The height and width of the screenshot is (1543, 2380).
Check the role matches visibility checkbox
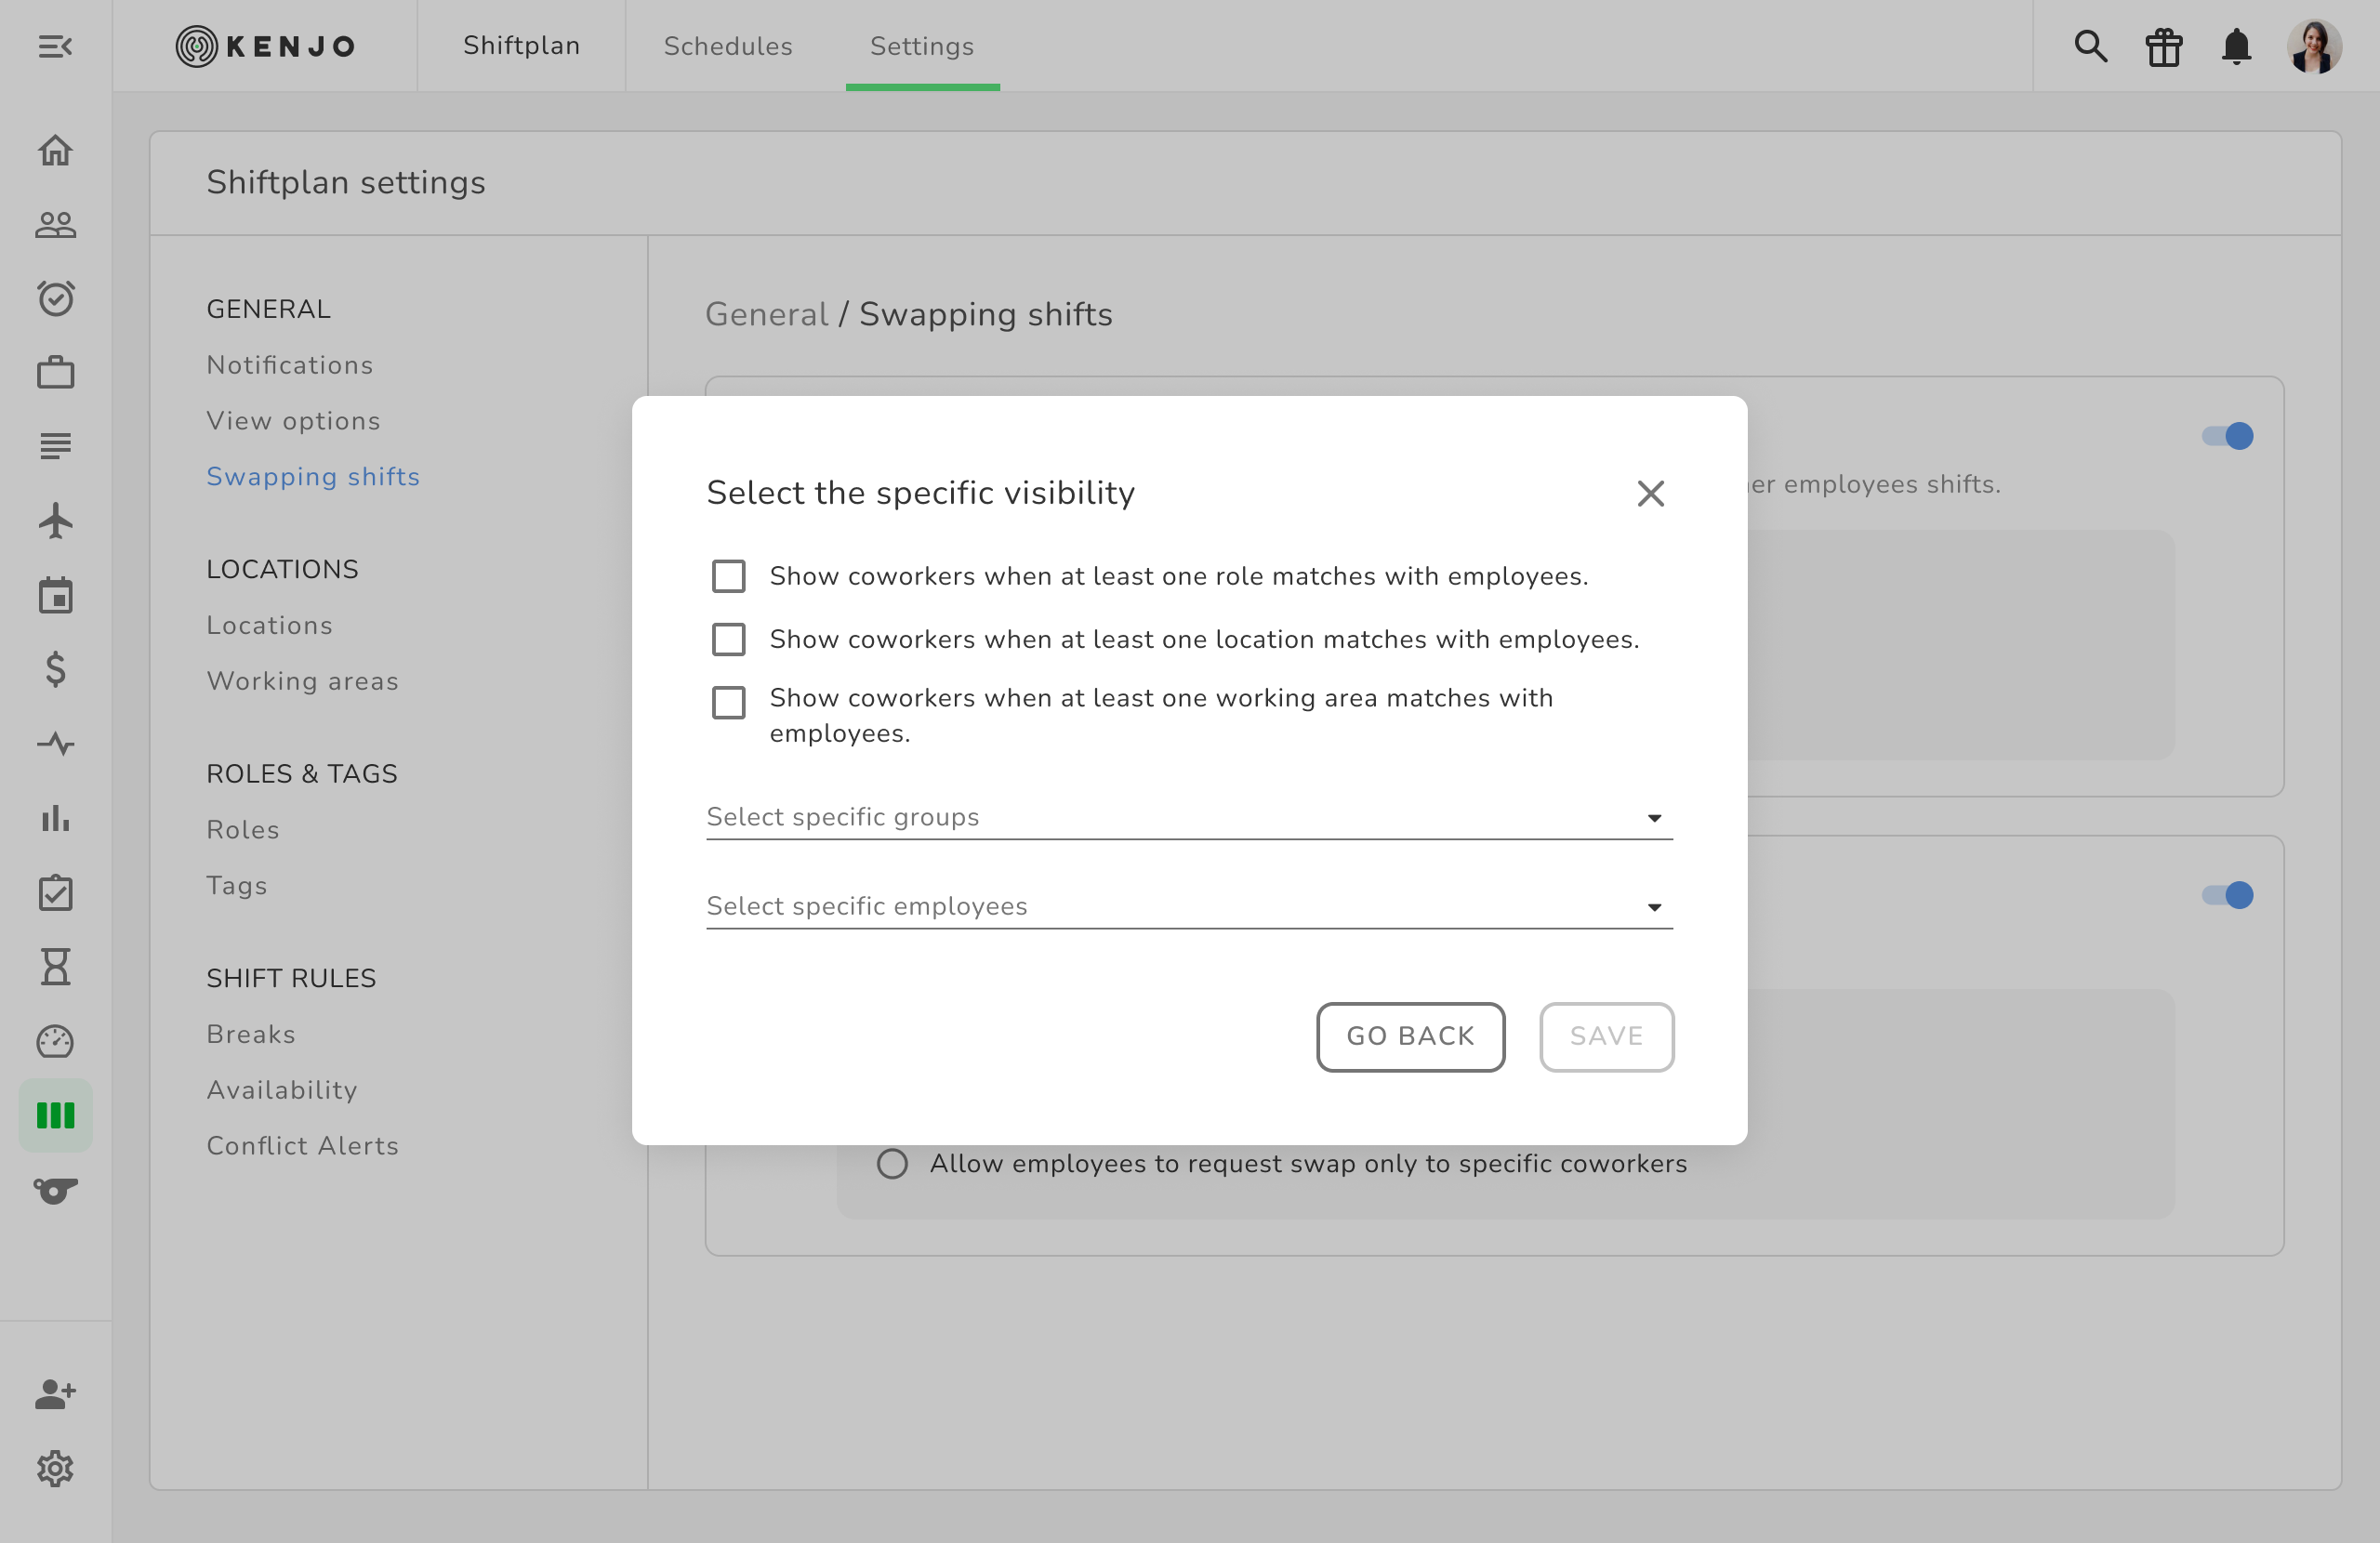coord(728,577)
